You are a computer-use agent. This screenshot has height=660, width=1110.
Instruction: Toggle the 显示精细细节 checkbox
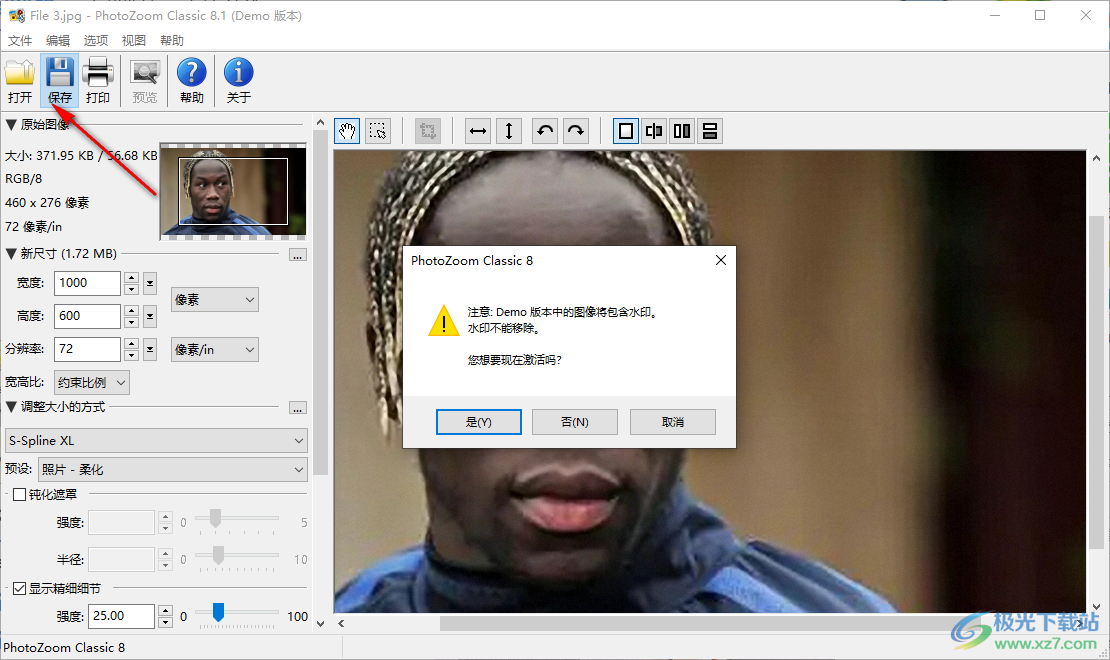point(20,588)
